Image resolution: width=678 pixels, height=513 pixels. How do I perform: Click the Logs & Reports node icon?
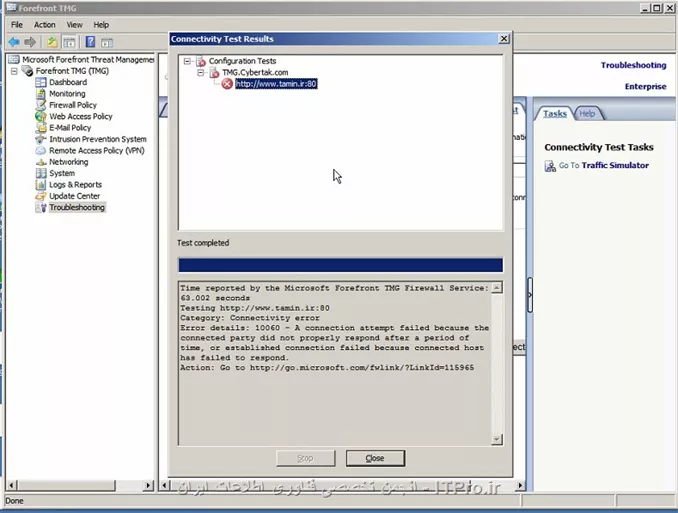click(41, 185)
